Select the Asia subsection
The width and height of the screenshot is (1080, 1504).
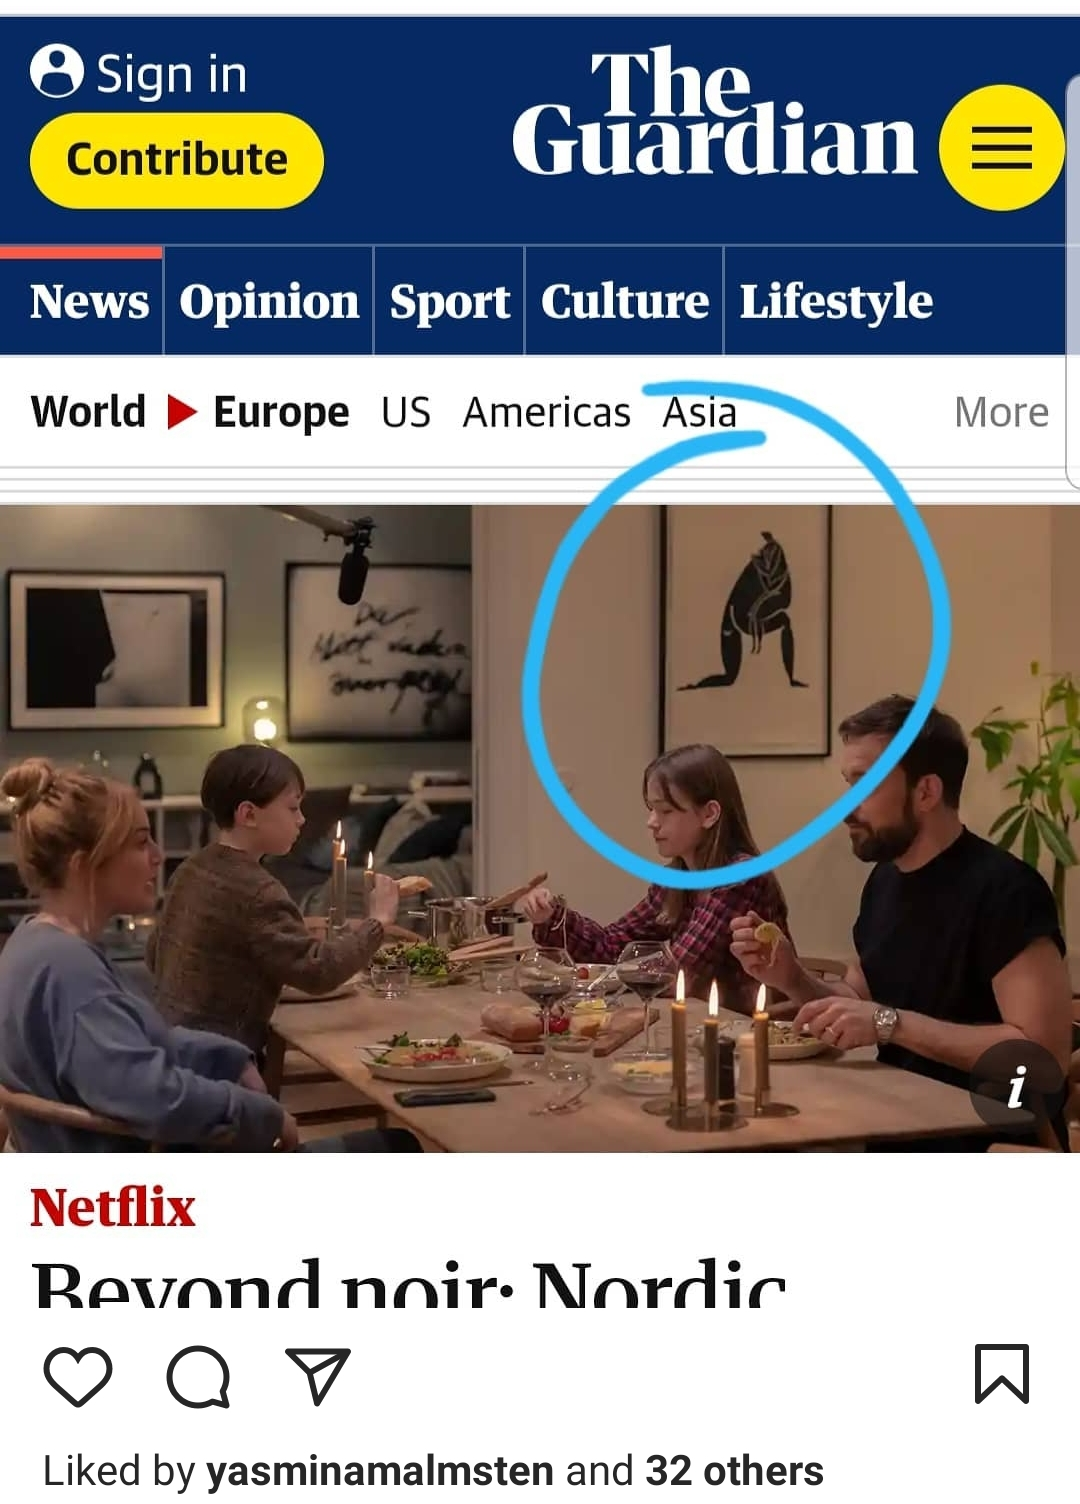click(700, 412)
